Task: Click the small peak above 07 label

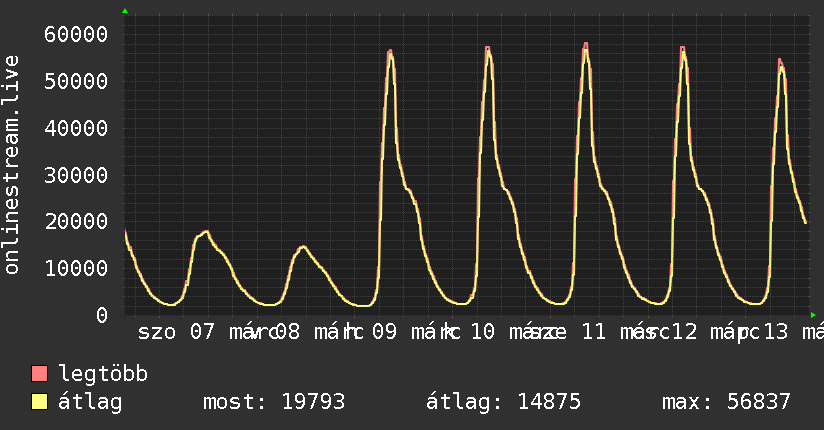Action: click(206, 231)
